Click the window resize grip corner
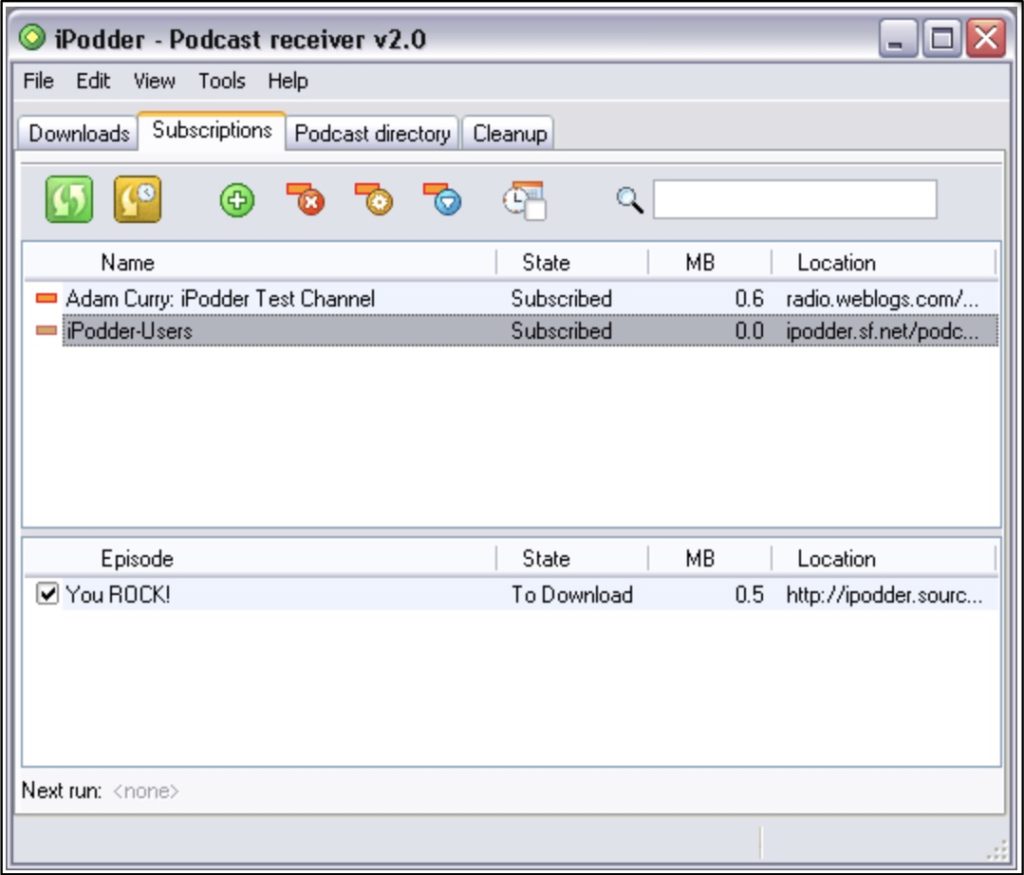Image resolution: width=1024 pixels, height=875 pixels. [997, 849]
